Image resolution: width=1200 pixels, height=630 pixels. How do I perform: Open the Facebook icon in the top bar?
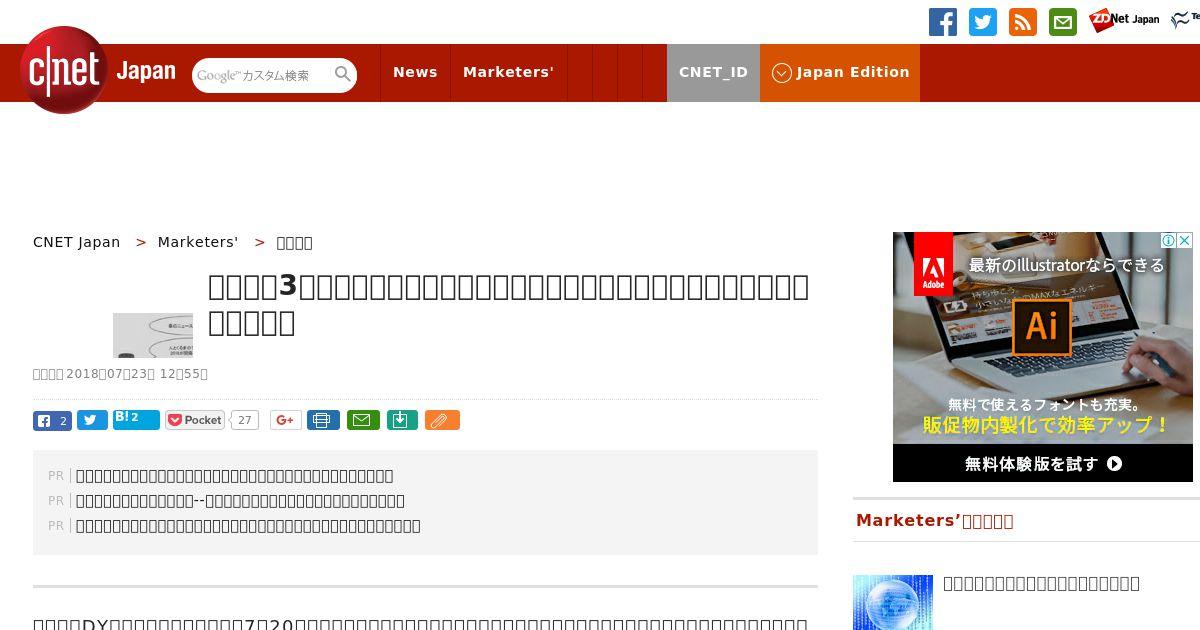coord(943,22)
